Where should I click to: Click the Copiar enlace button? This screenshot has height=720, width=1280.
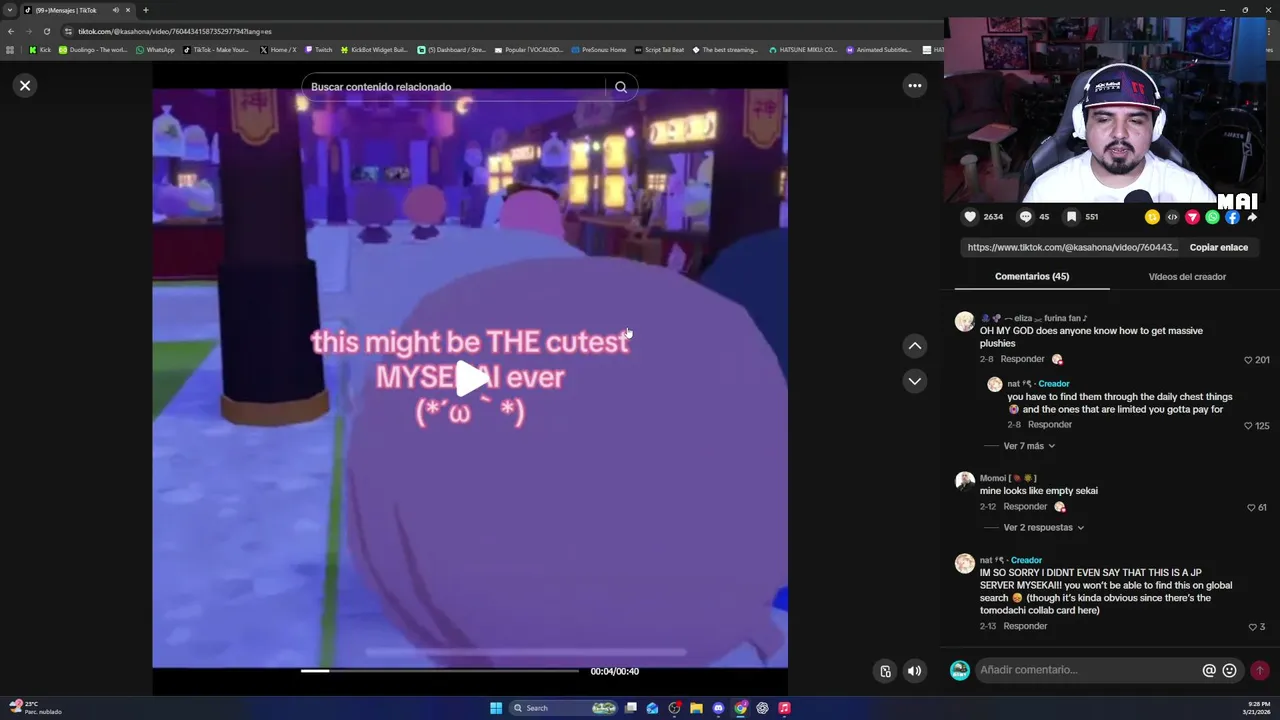1218,247
